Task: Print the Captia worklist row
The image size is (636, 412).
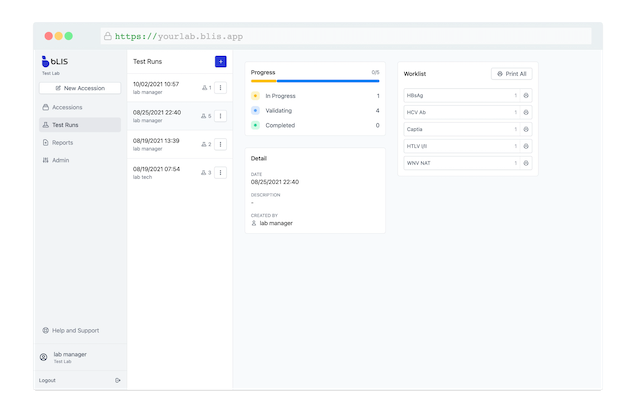Action: coord(526,129)
